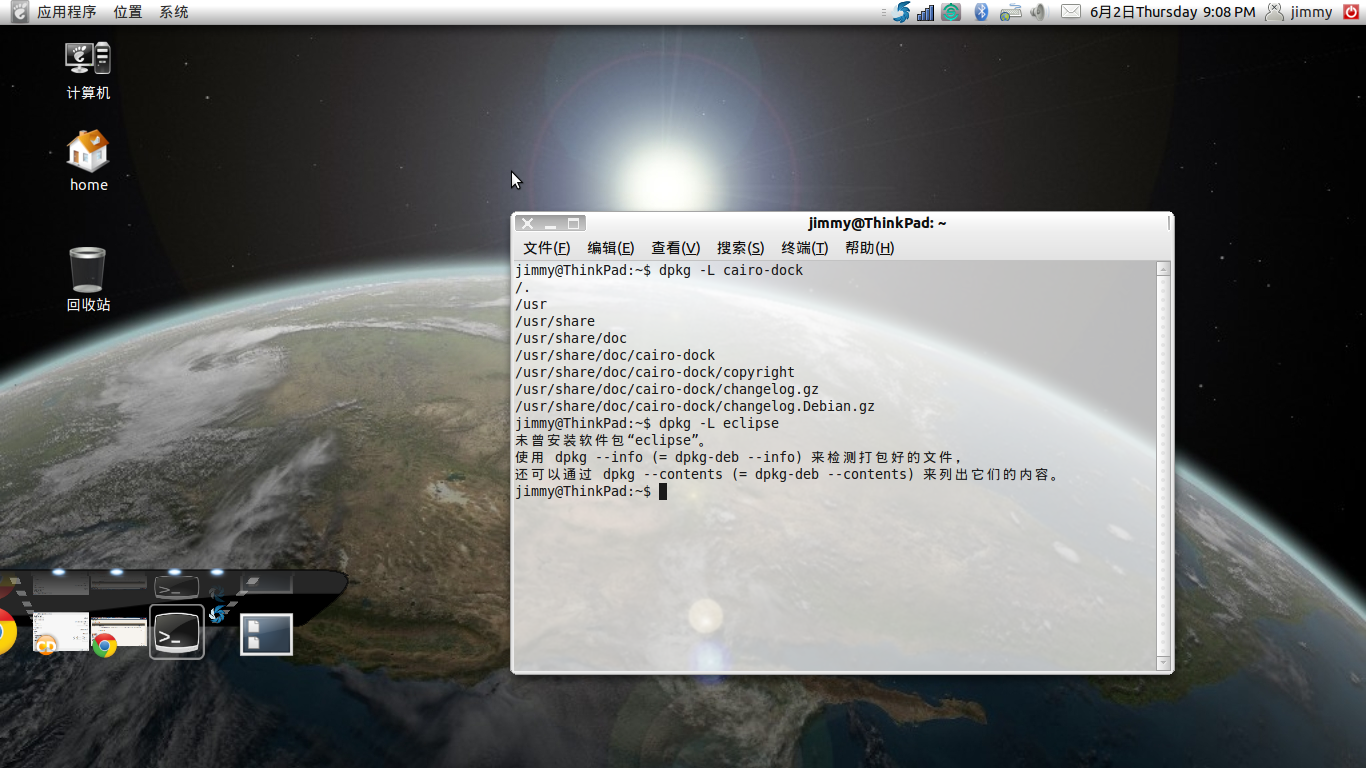Click the line starting '使用 dpkg --info'
The width and height of the screenshot is (1366, 768).
tap(739, 457)
